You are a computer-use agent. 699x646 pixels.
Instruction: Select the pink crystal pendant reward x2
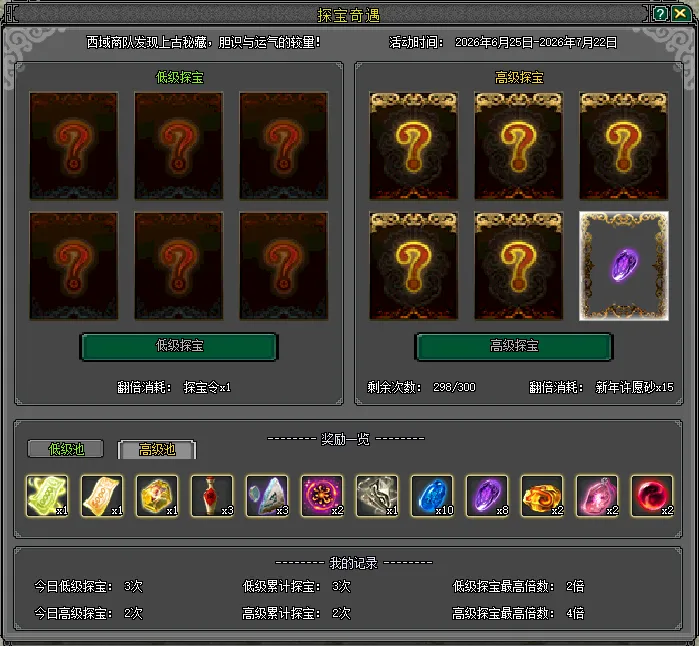(x=597, y=496)
